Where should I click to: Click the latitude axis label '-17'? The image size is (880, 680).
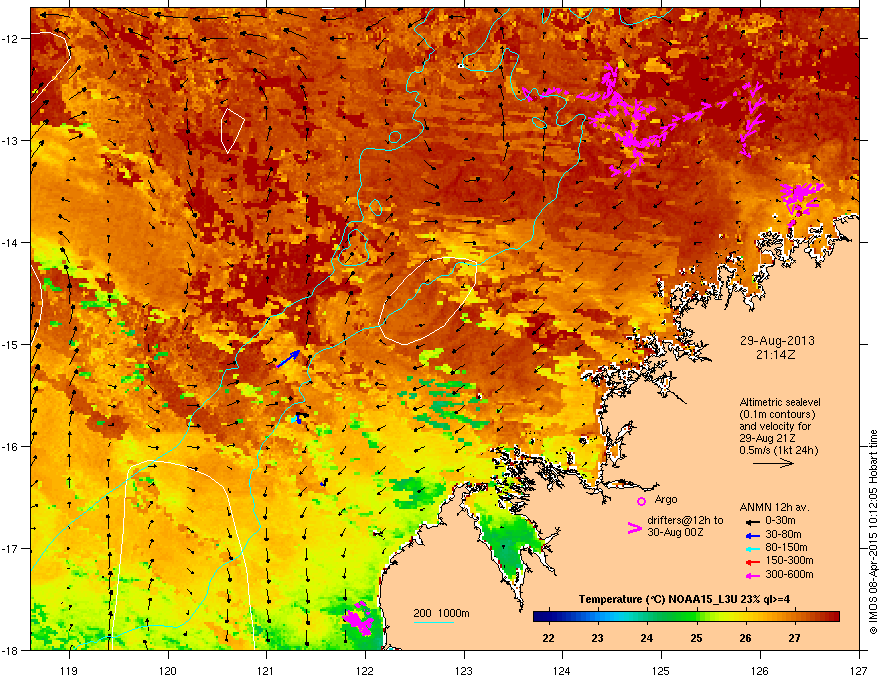click(x=10, y=548)
